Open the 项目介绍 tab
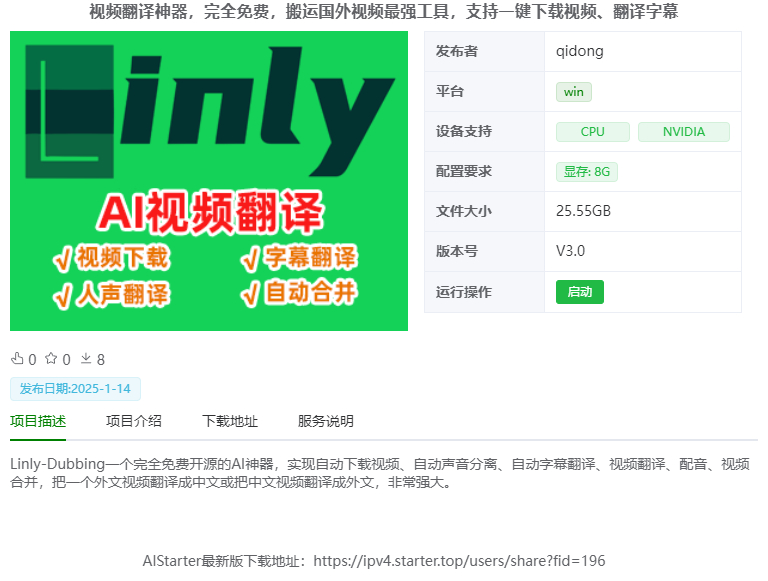The width and height of the screenshot is (768, 581). click(134, 421)
